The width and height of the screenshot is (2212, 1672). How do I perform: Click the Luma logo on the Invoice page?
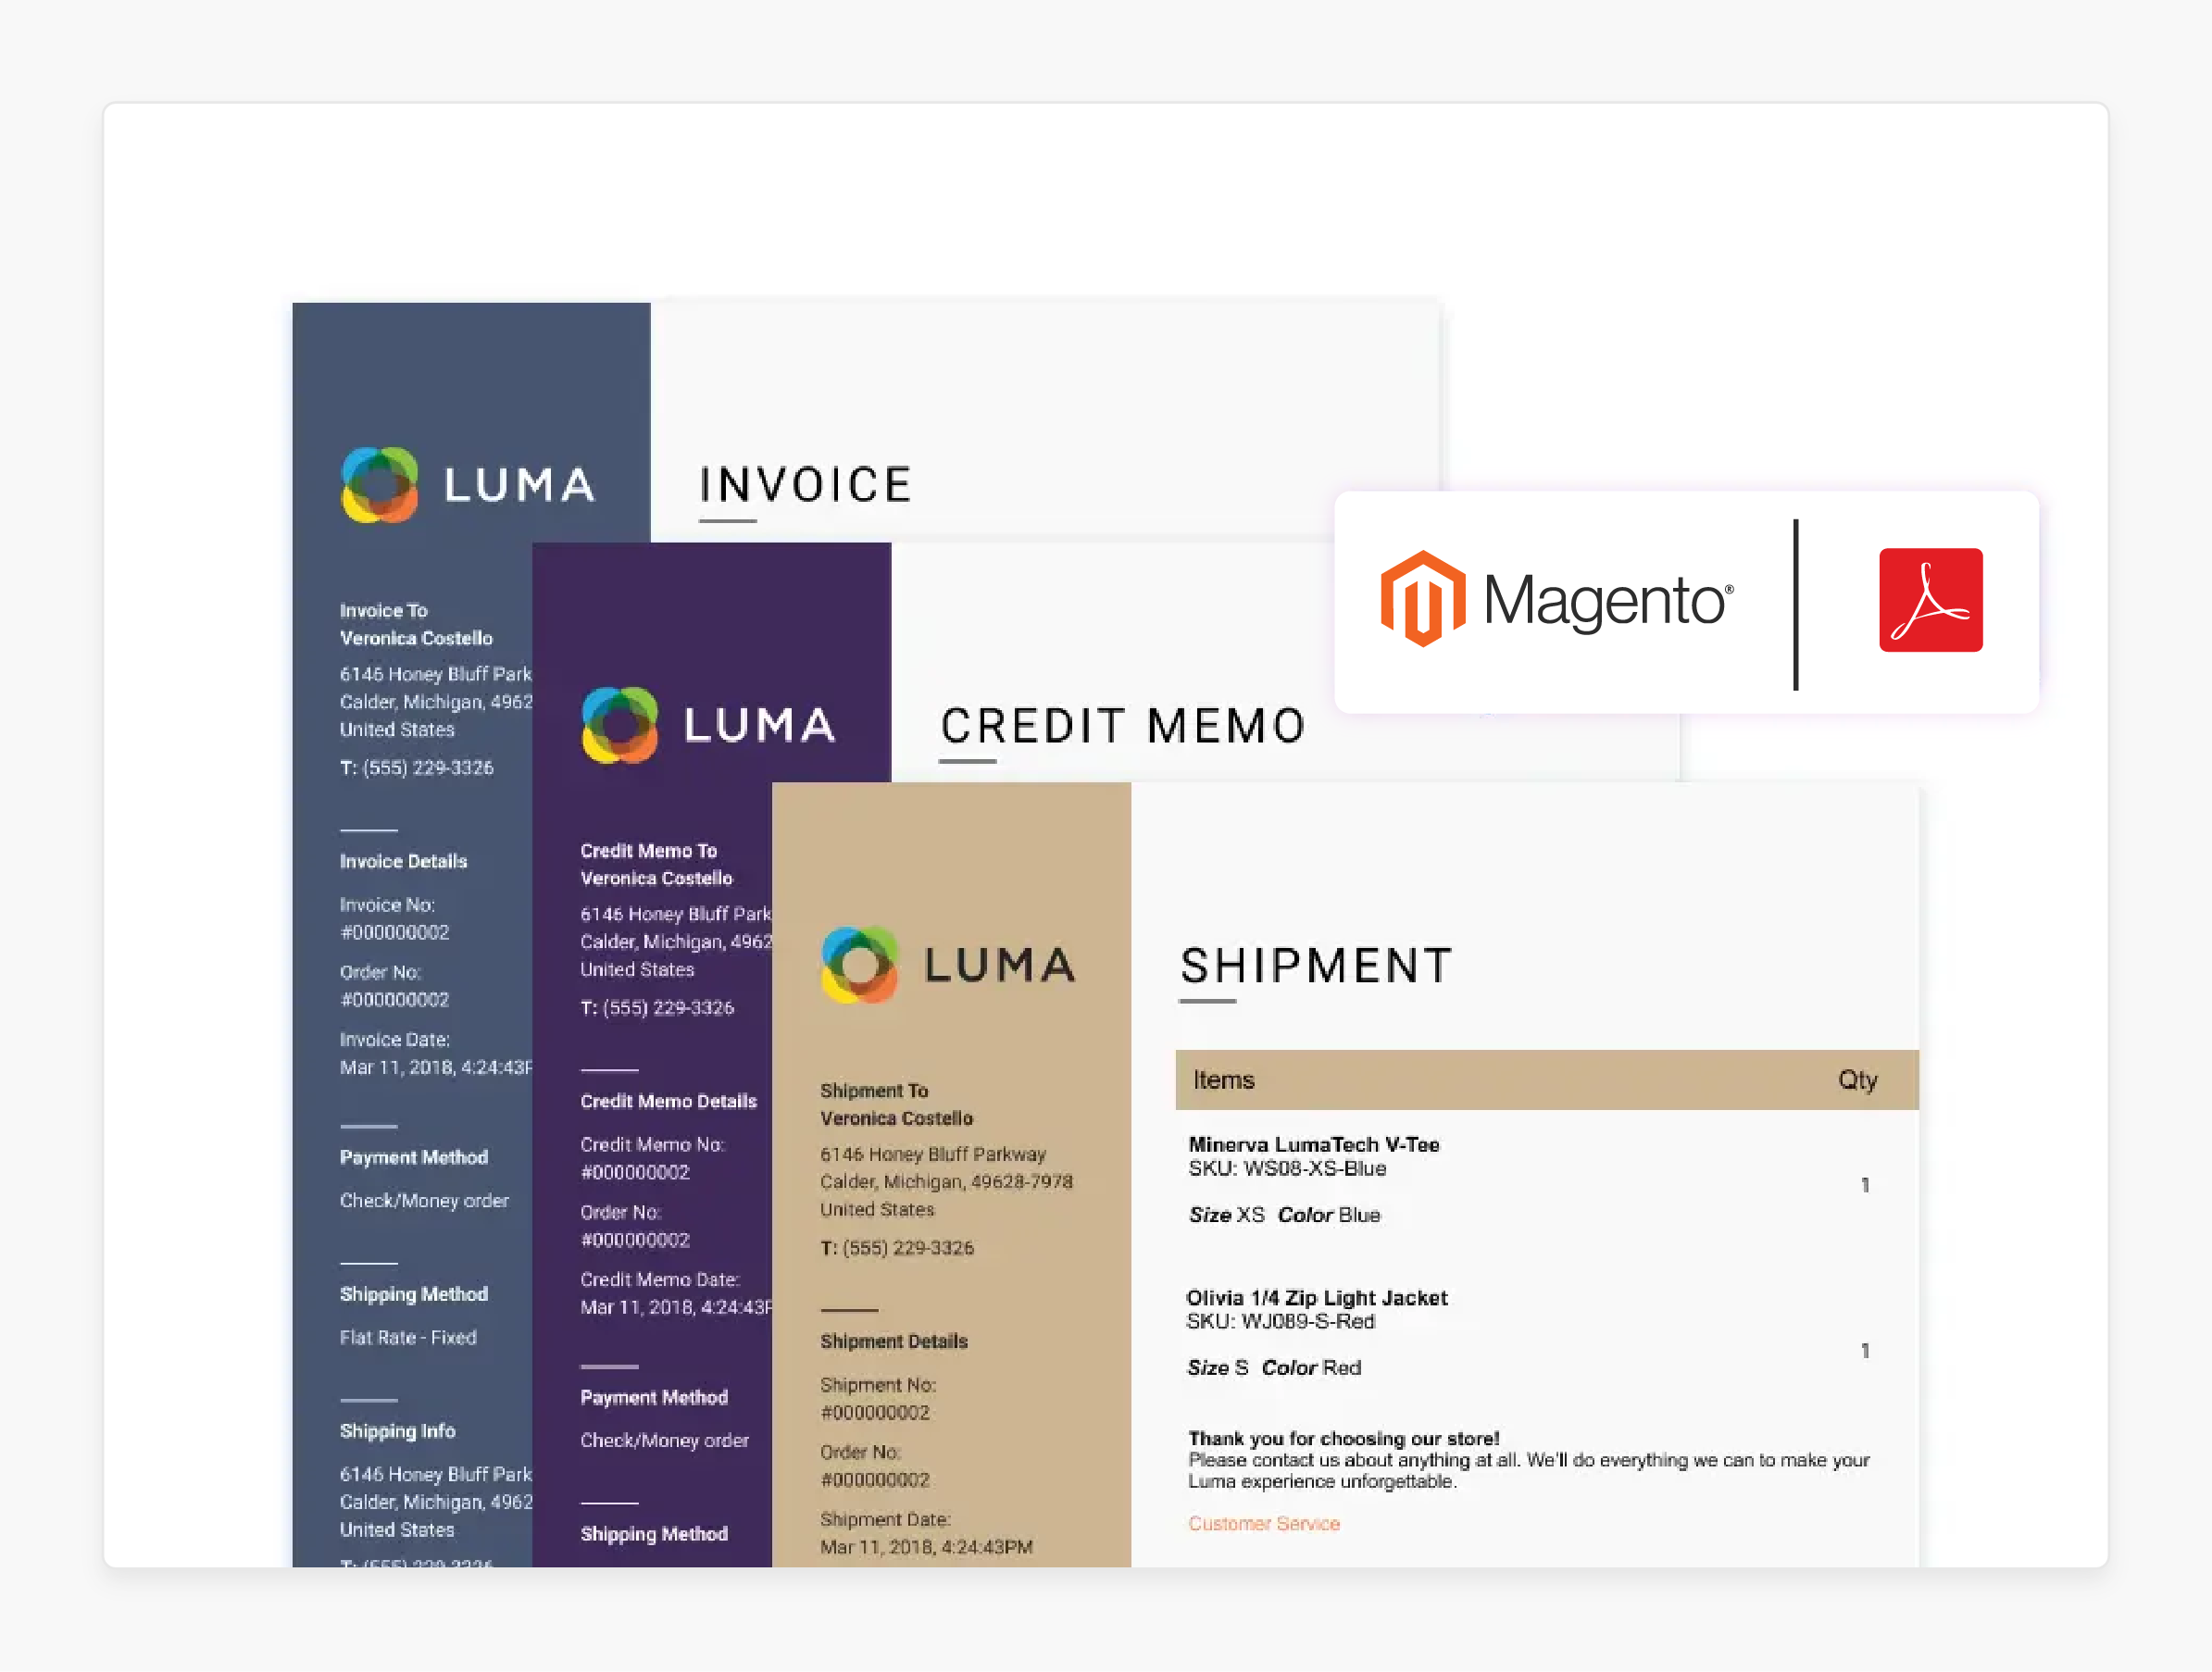pyautogui.click(x=468, y=485)
